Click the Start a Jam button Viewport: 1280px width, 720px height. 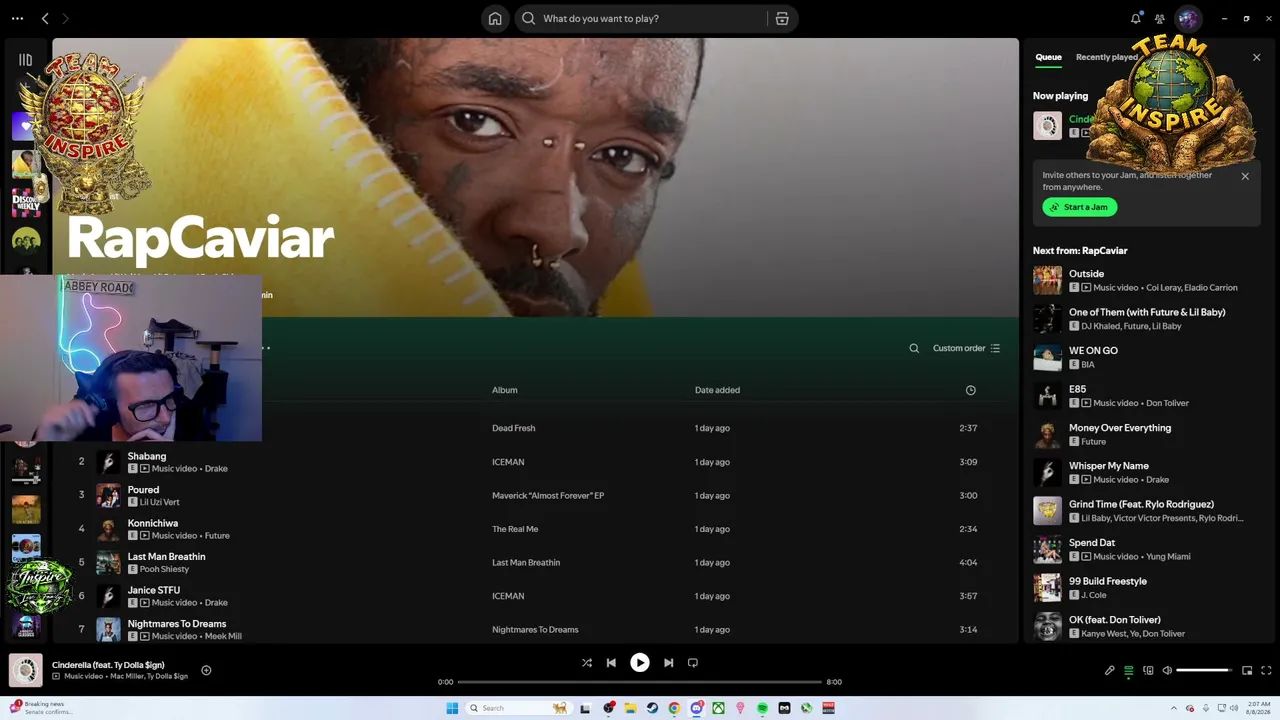1080,207
